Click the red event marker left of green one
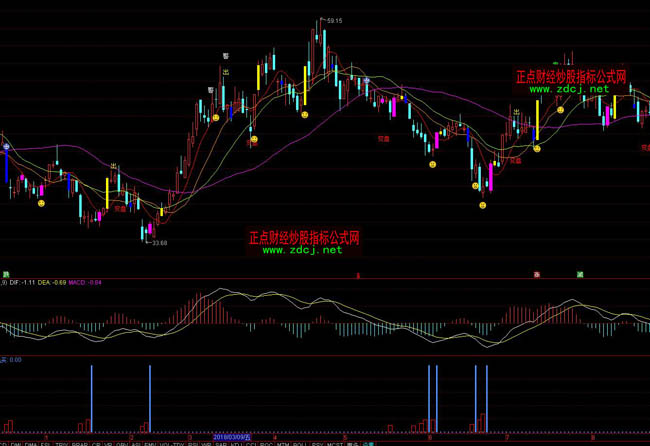650x446 pixels. (x=537, y=273)
